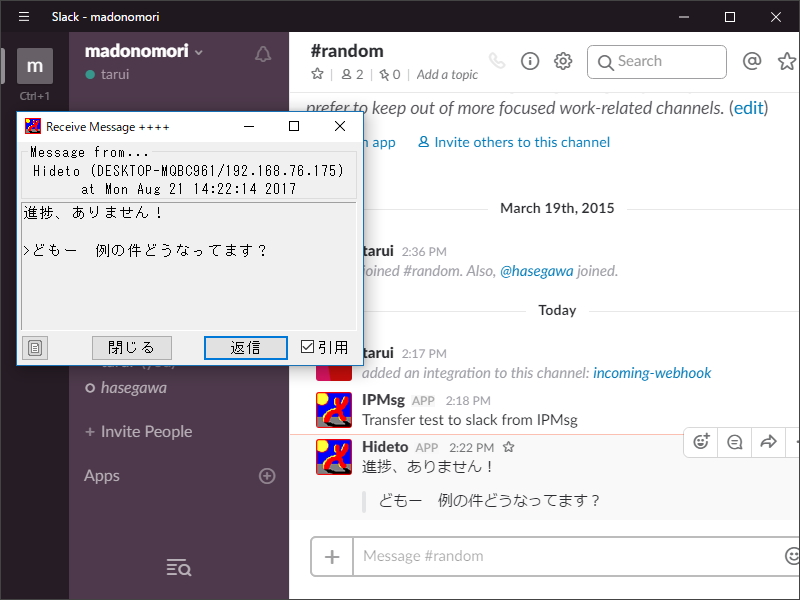Open channel details with the info icon
This screenshot has width=800, height=600.
529,61
